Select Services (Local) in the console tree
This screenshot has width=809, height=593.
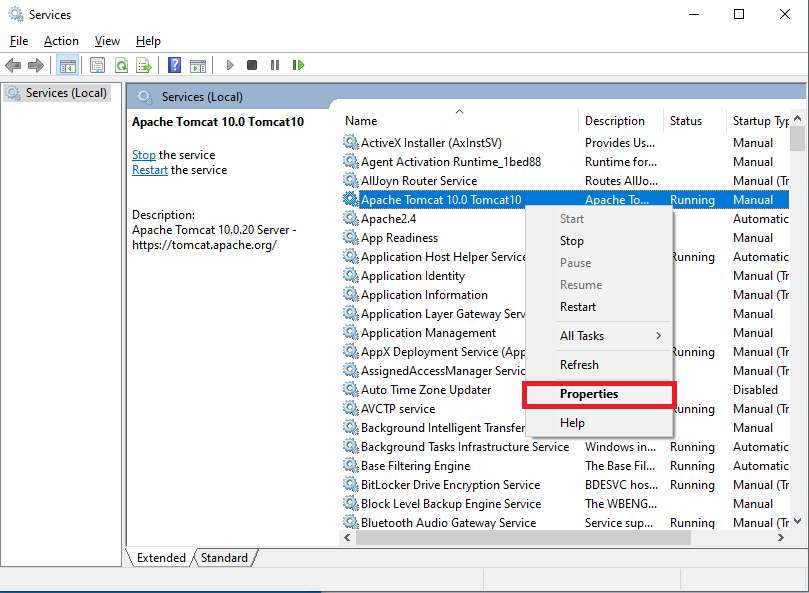click(x=57, y=93)
